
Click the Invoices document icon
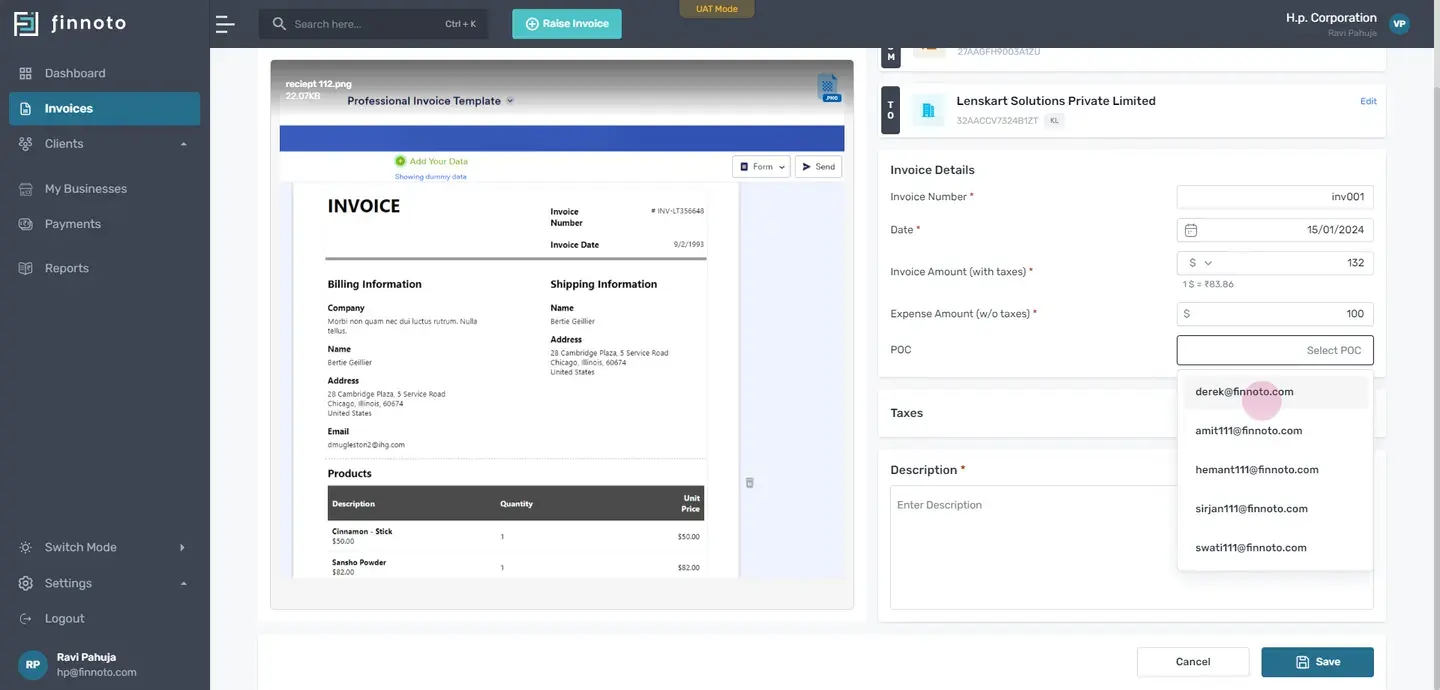point(26,108)
